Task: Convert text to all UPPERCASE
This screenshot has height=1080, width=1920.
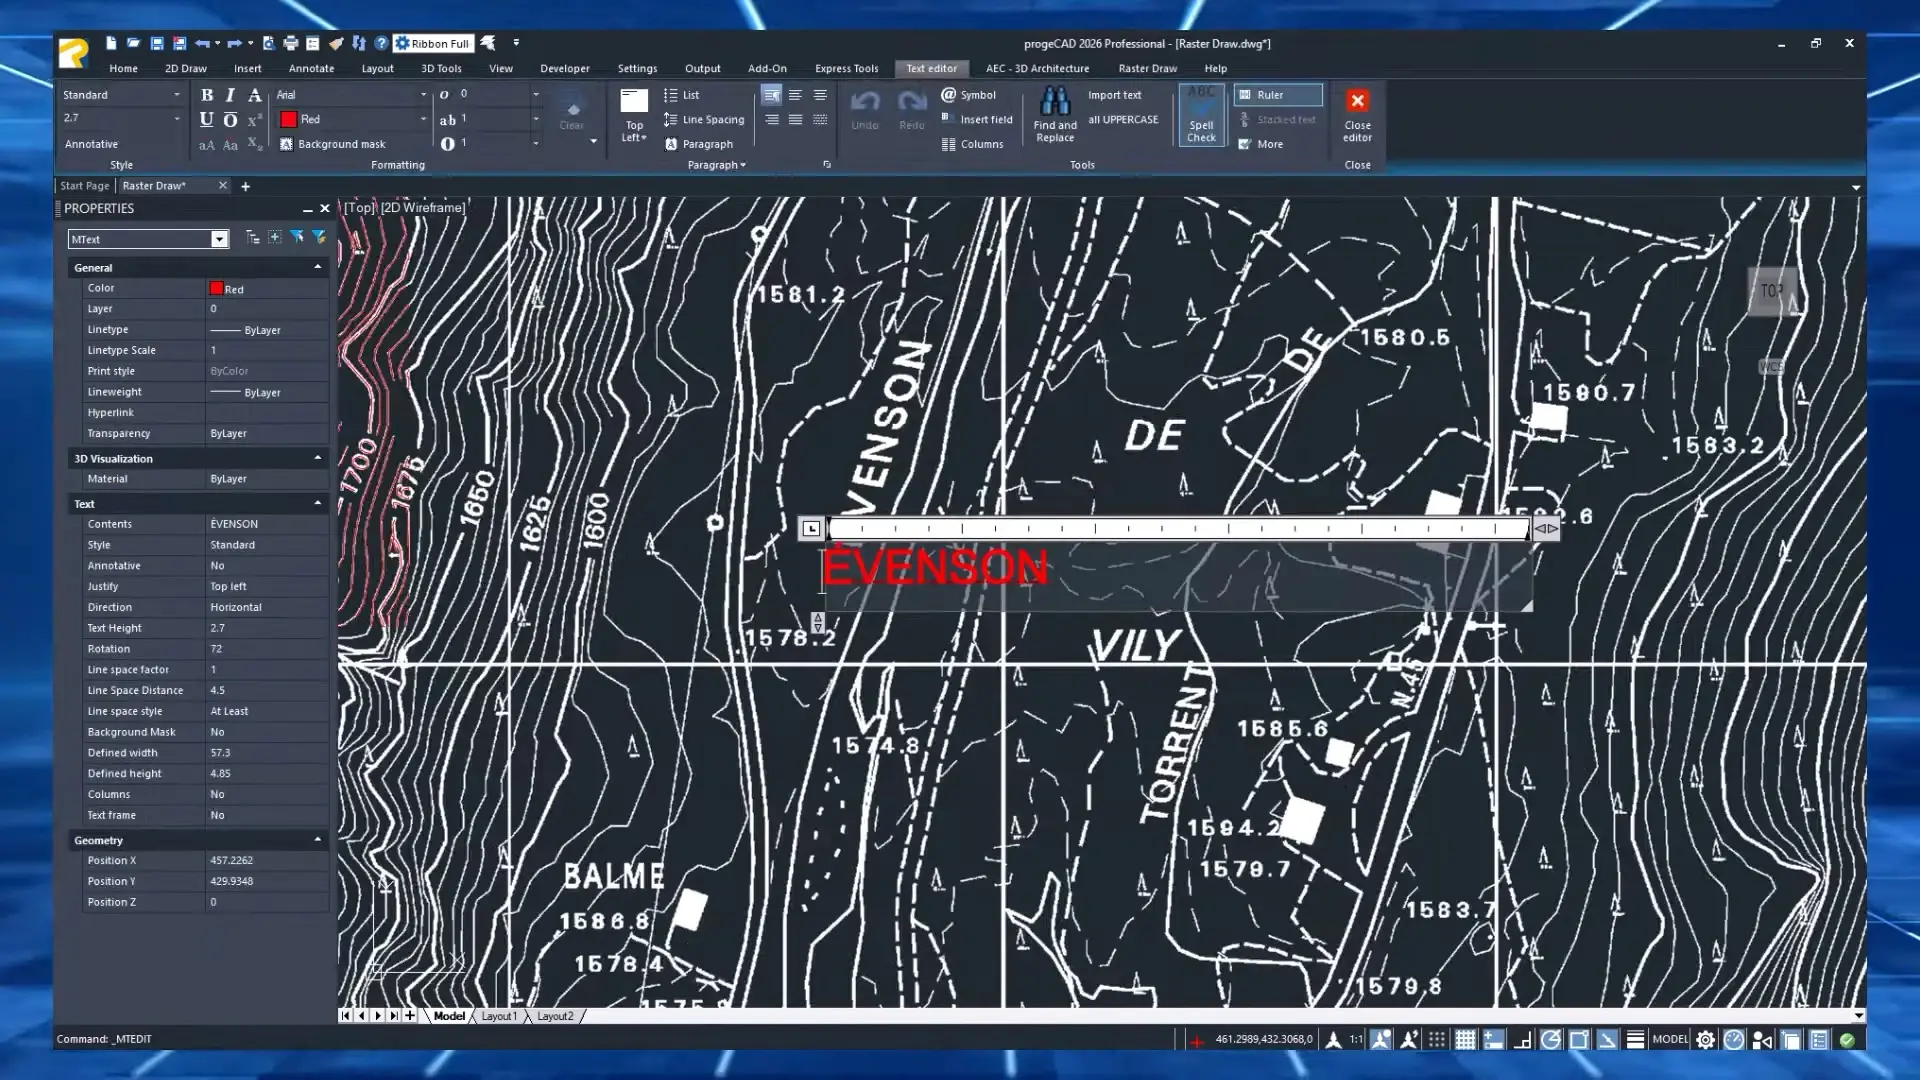Action: pyautogui.click(x=1123, y=119)
